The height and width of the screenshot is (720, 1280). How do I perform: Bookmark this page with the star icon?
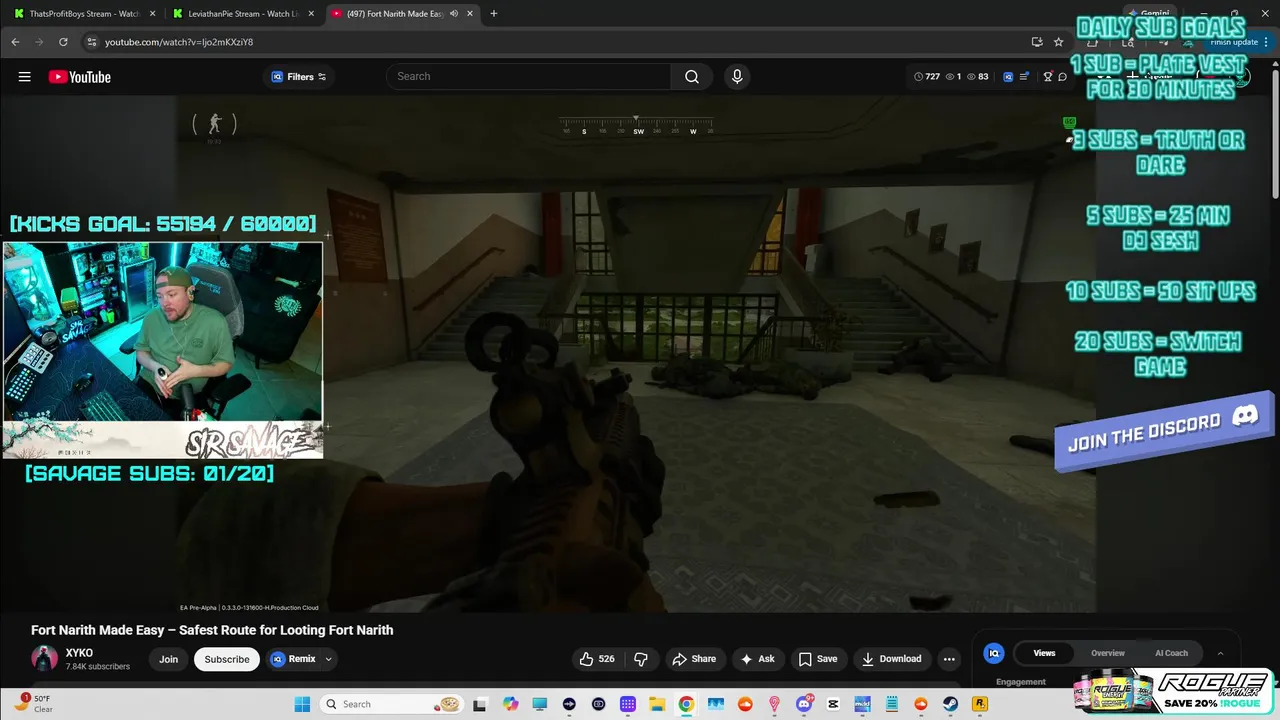pos(1058,42)
